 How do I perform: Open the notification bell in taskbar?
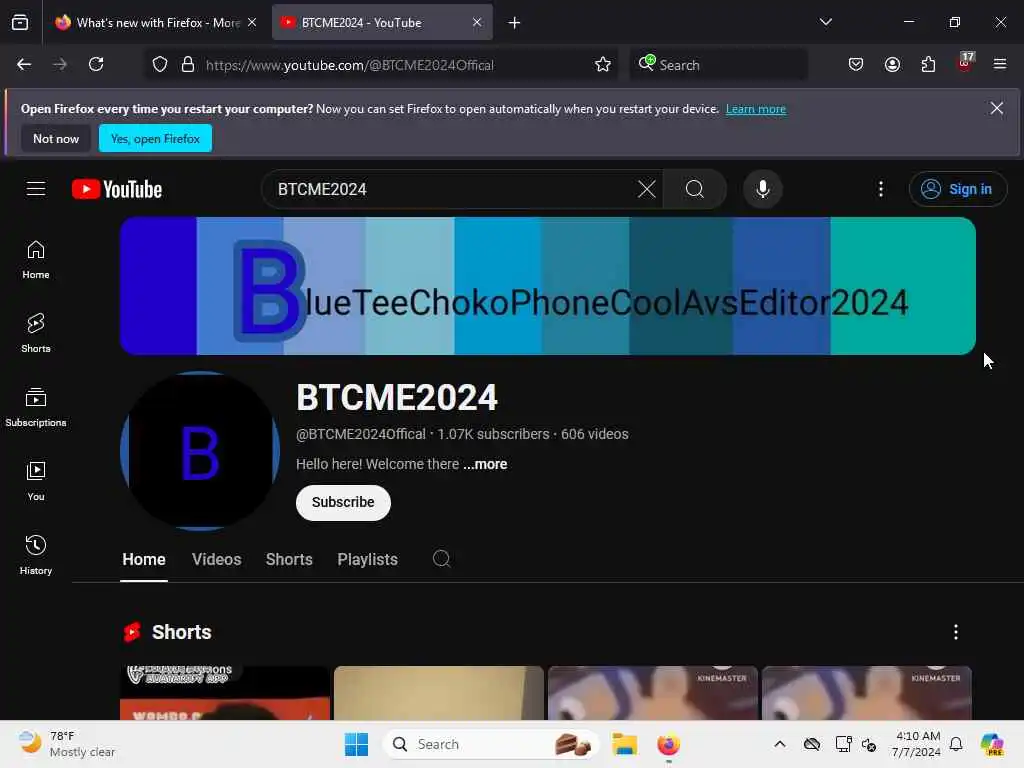click(956, 744)
